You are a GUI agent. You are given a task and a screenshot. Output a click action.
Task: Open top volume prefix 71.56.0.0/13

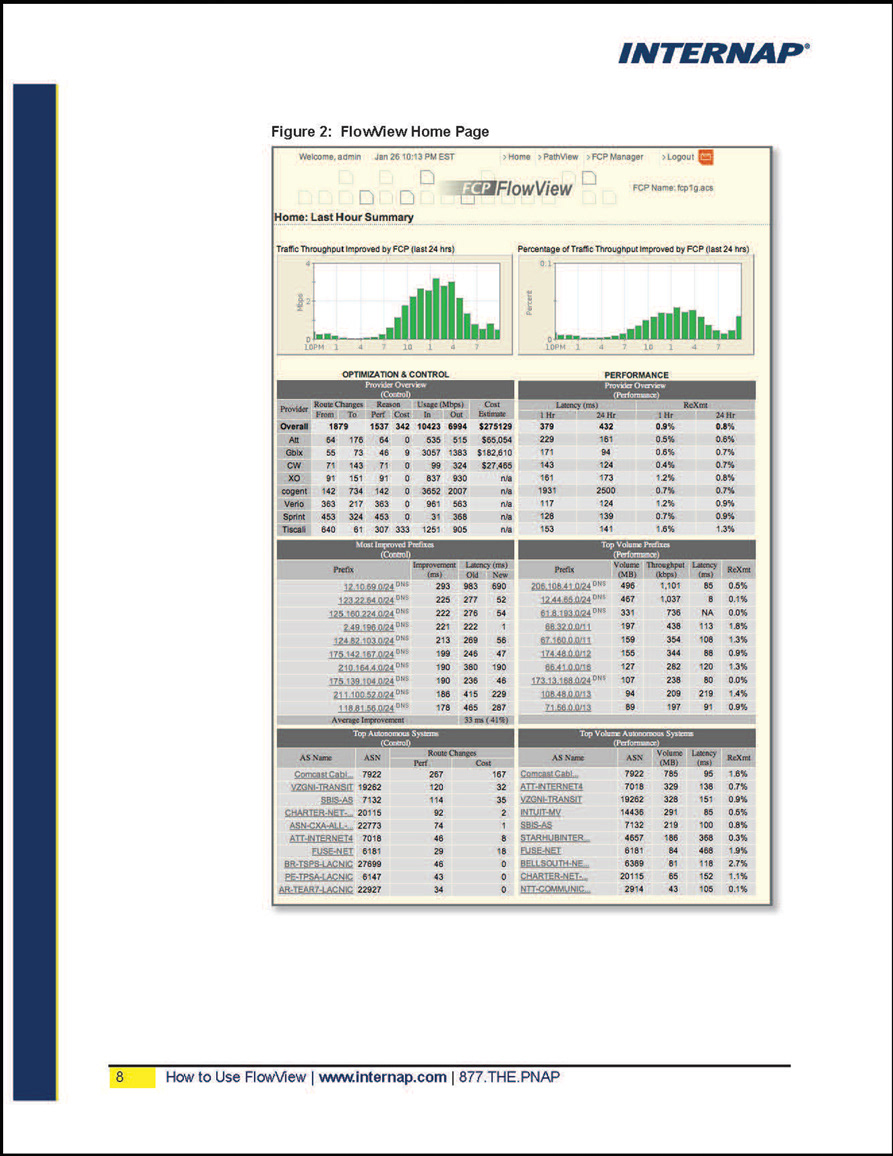568,707
